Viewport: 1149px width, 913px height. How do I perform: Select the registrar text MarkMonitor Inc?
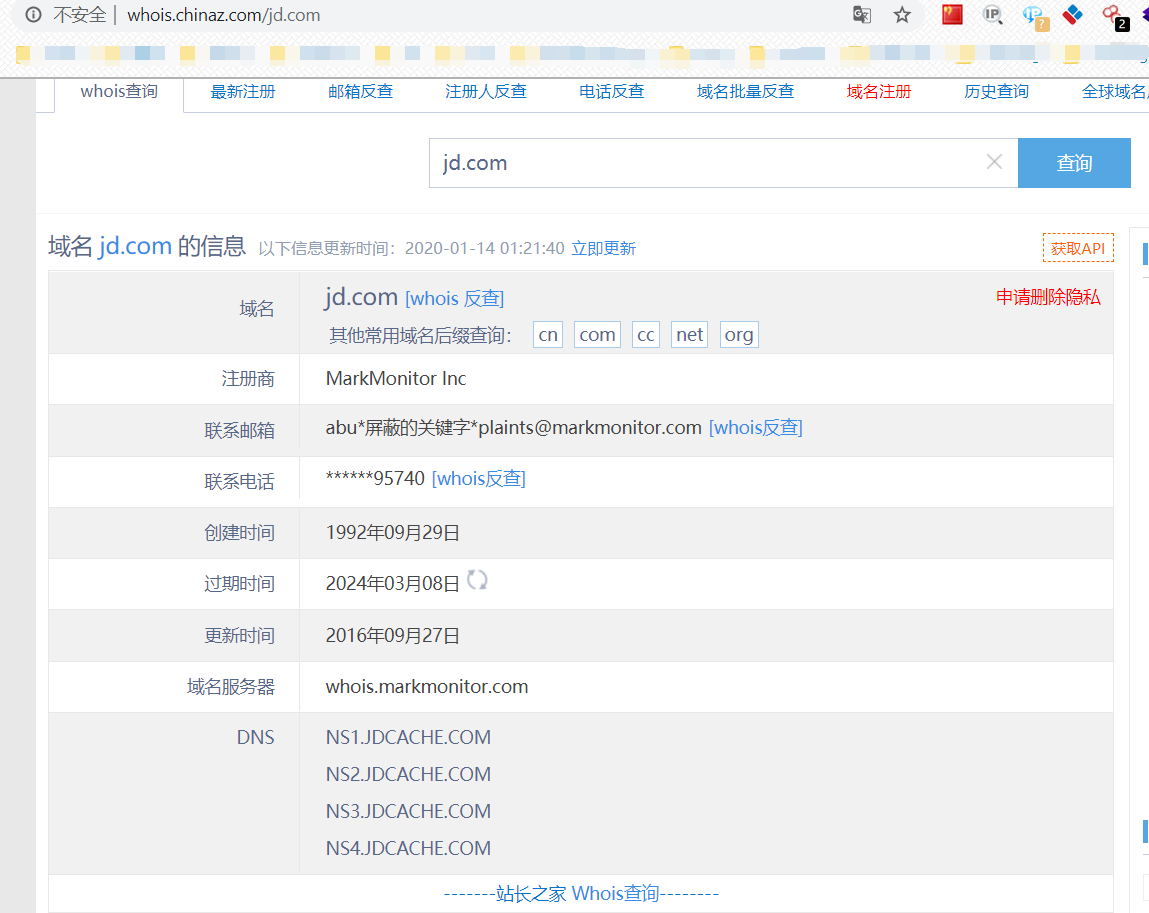click(396, 378)
